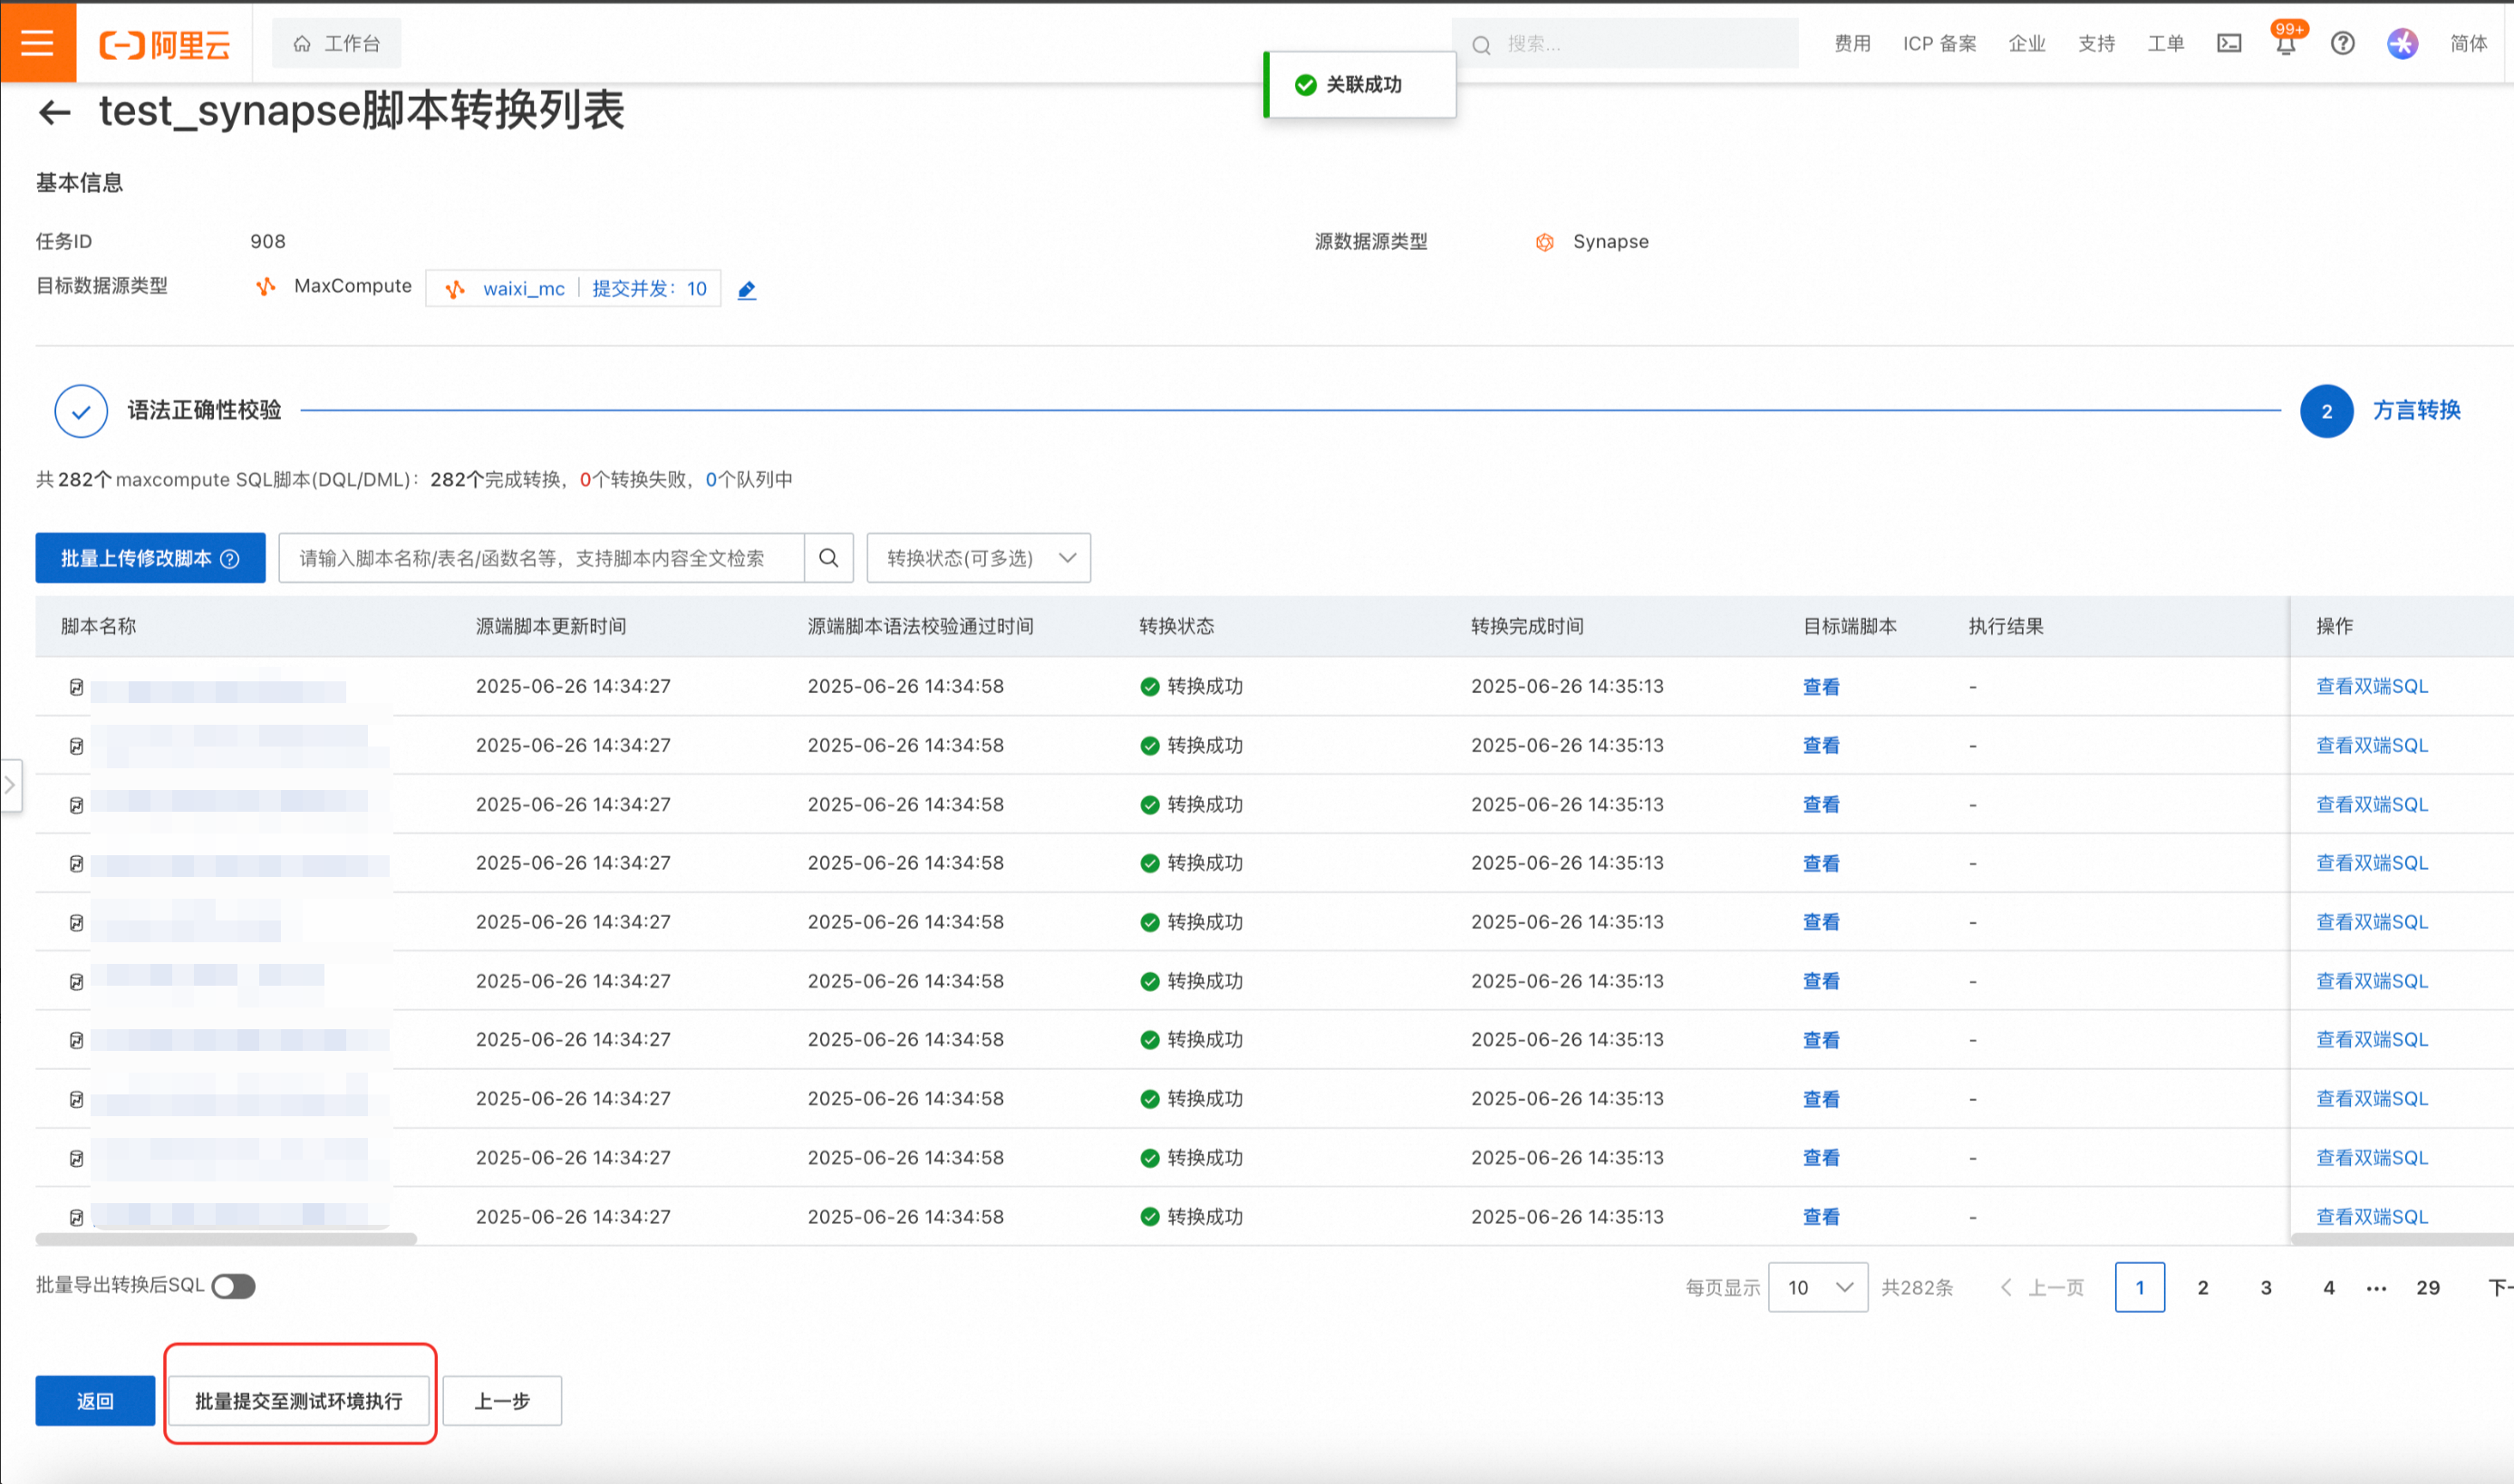Screen dimensions: 2514x1484
Task: Click the task ID value 908
Action: point(268,241)
